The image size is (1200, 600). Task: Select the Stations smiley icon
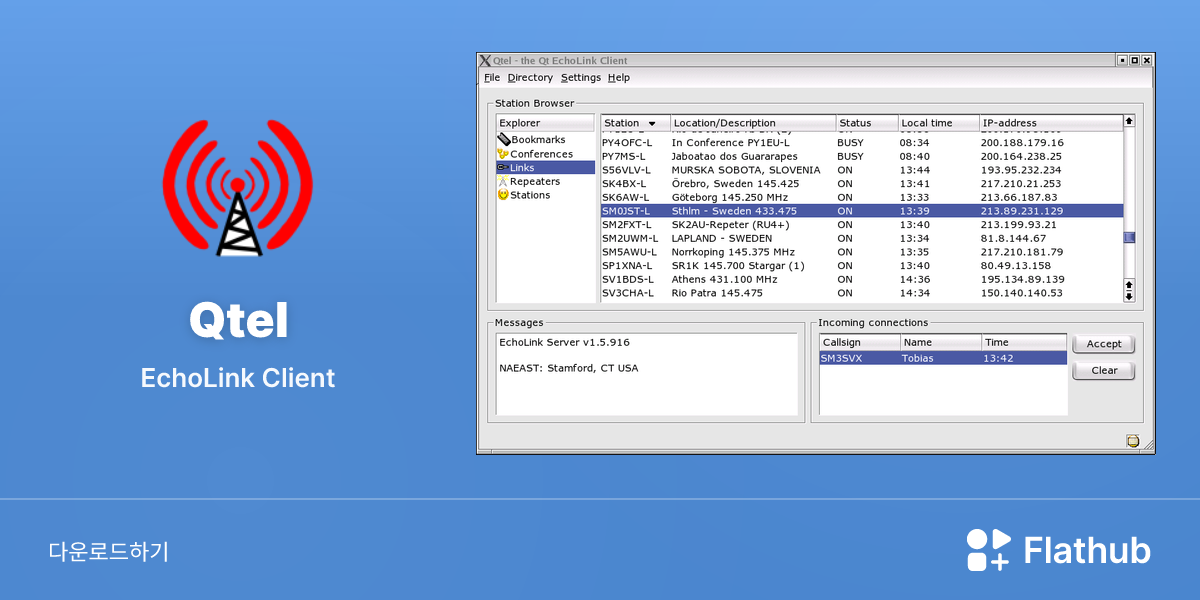pyautogui.click(x=503, y=195)
